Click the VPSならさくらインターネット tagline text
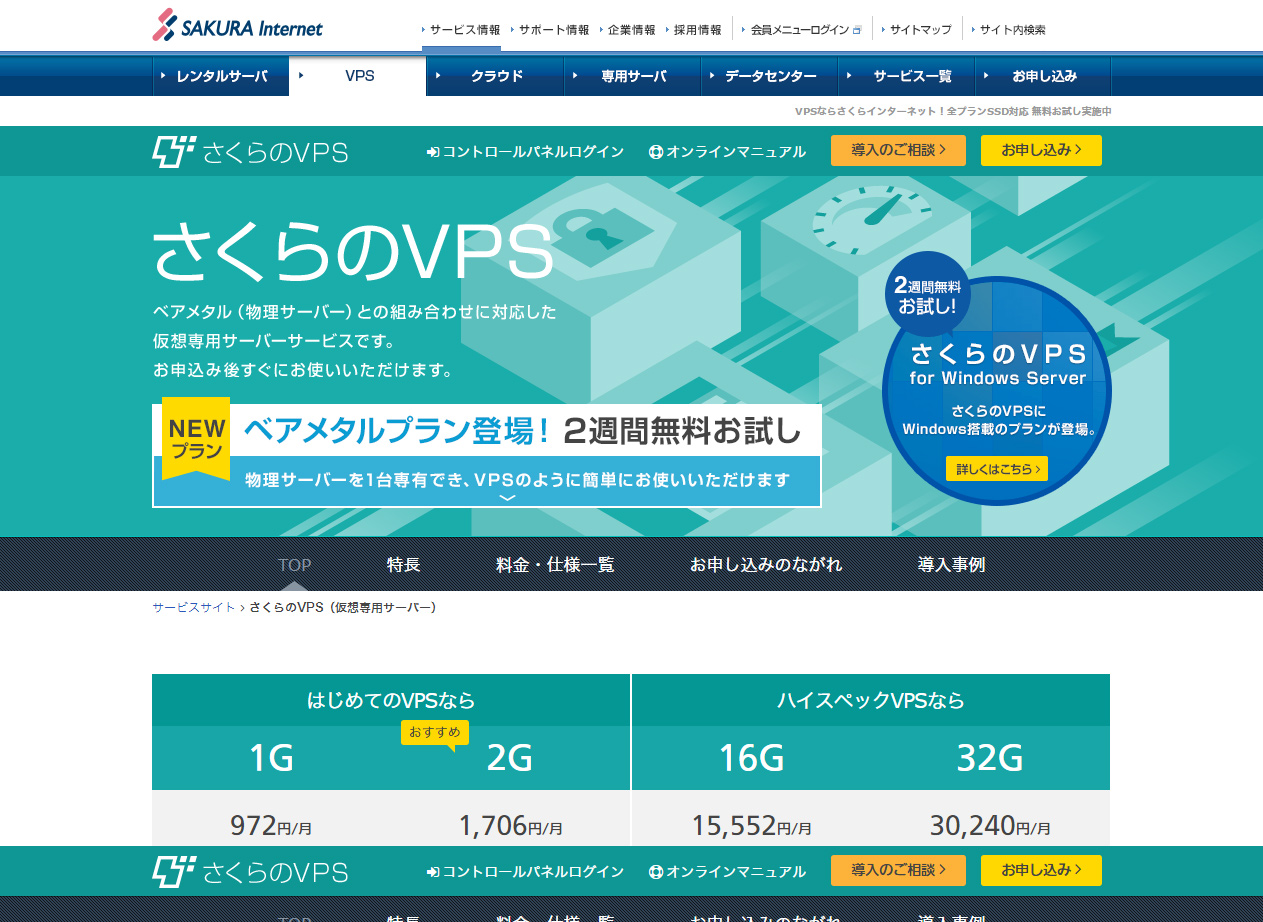 coord(952,111)
